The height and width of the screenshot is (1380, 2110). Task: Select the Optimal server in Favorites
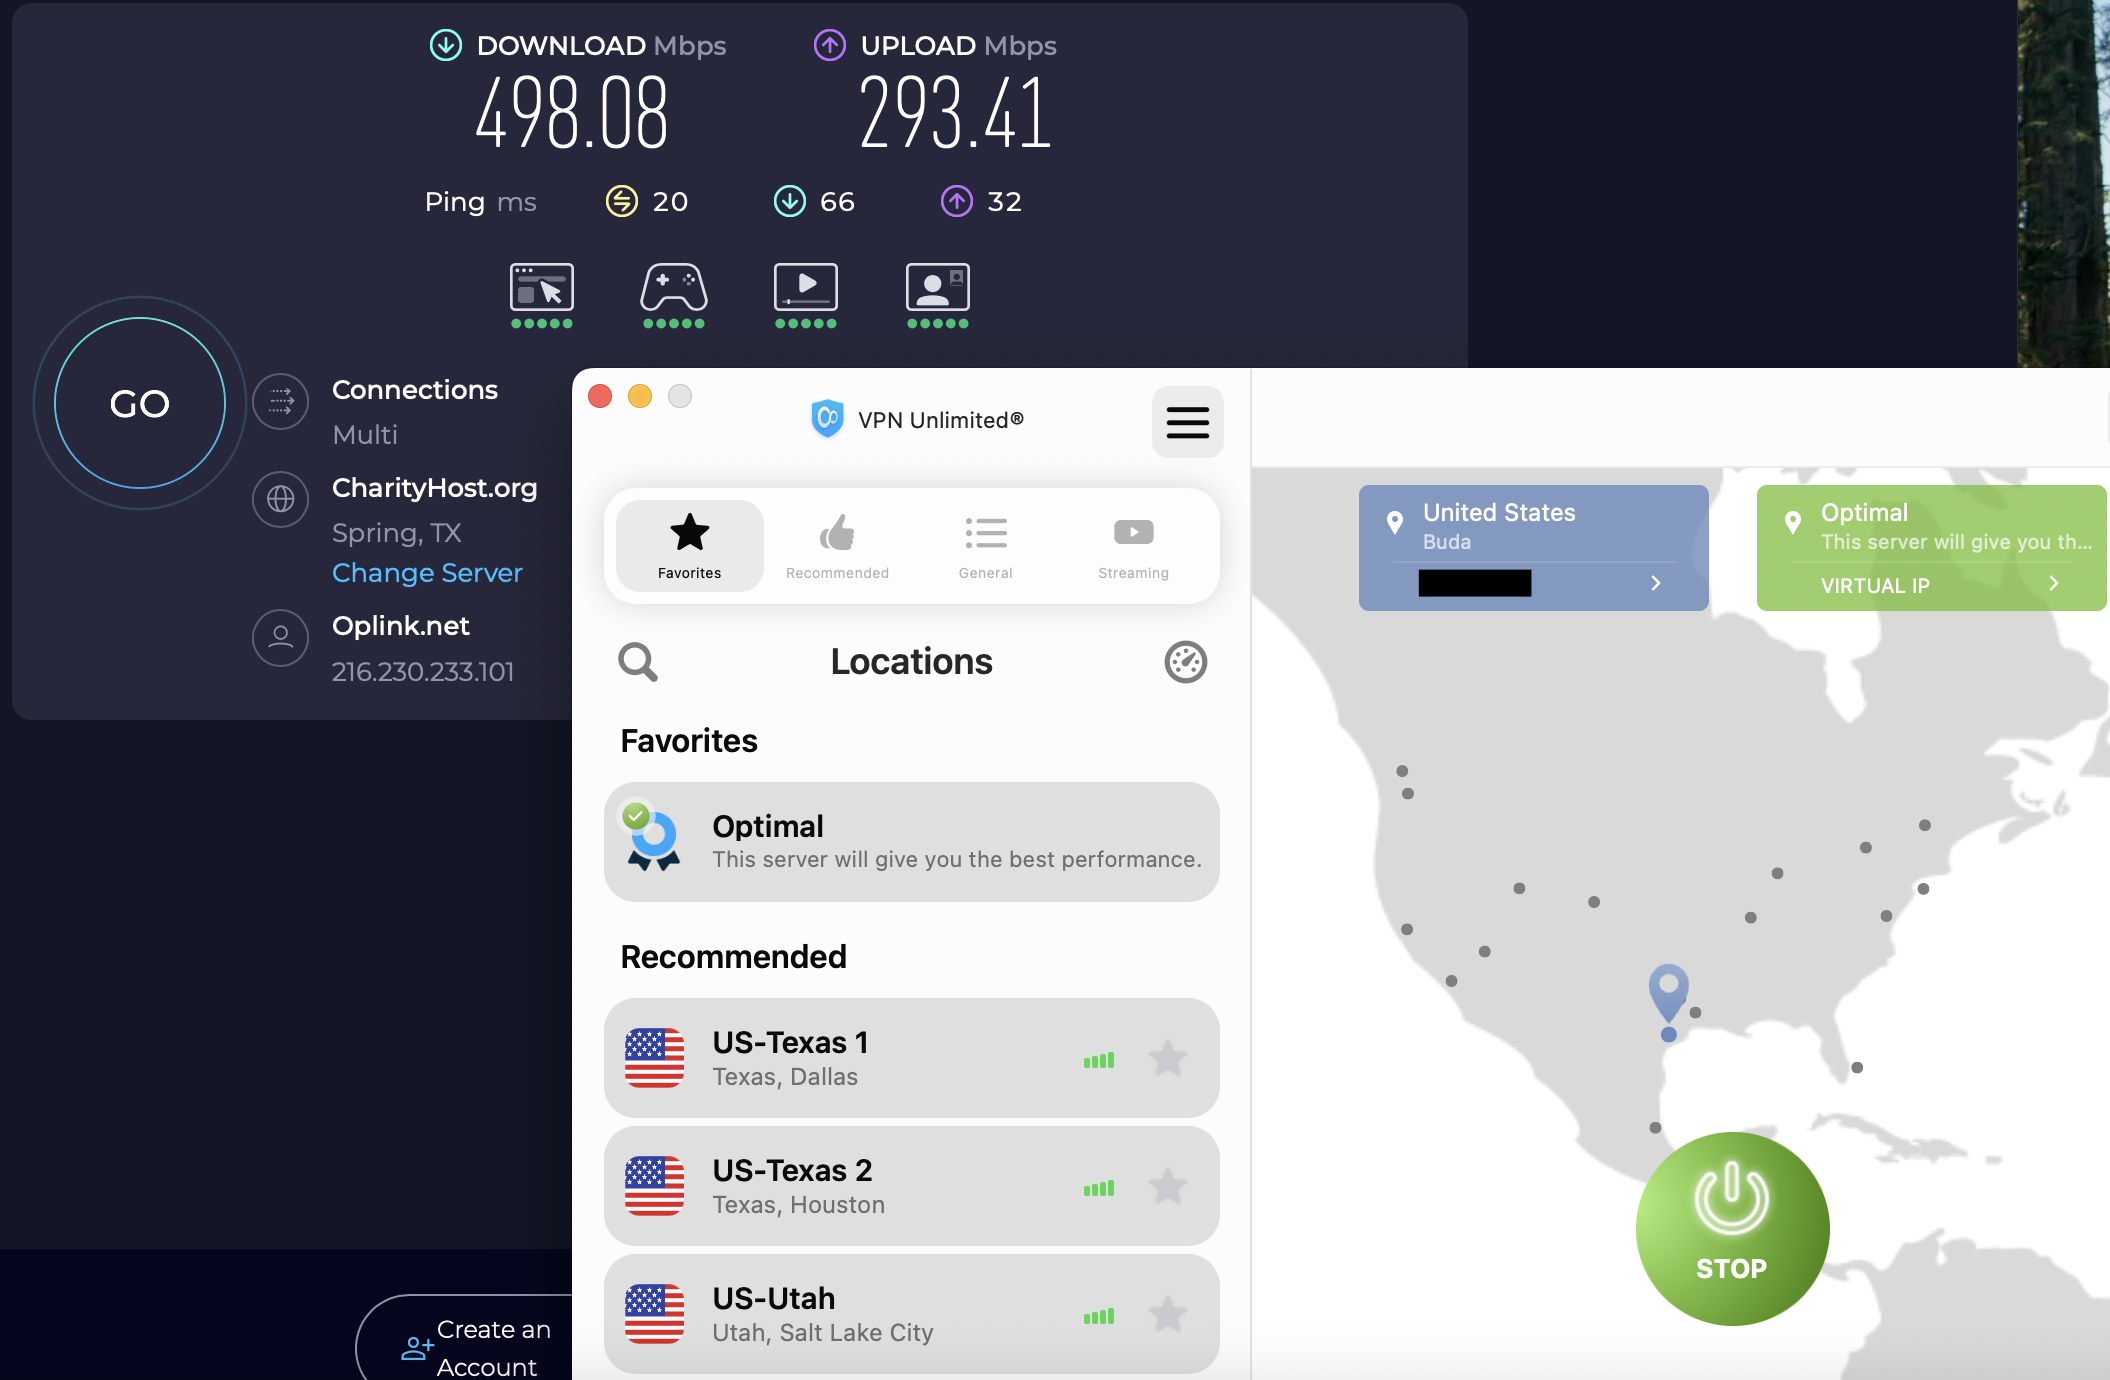(911, 842)
